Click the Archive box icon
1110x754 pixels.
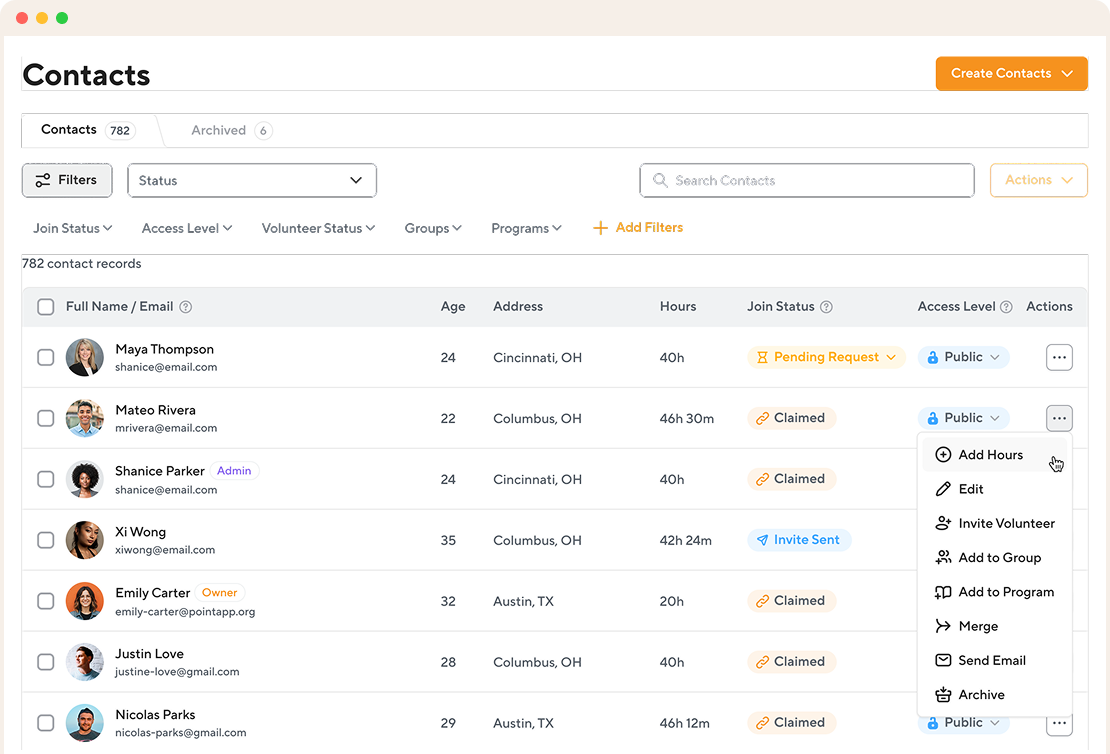coord(943,695)
